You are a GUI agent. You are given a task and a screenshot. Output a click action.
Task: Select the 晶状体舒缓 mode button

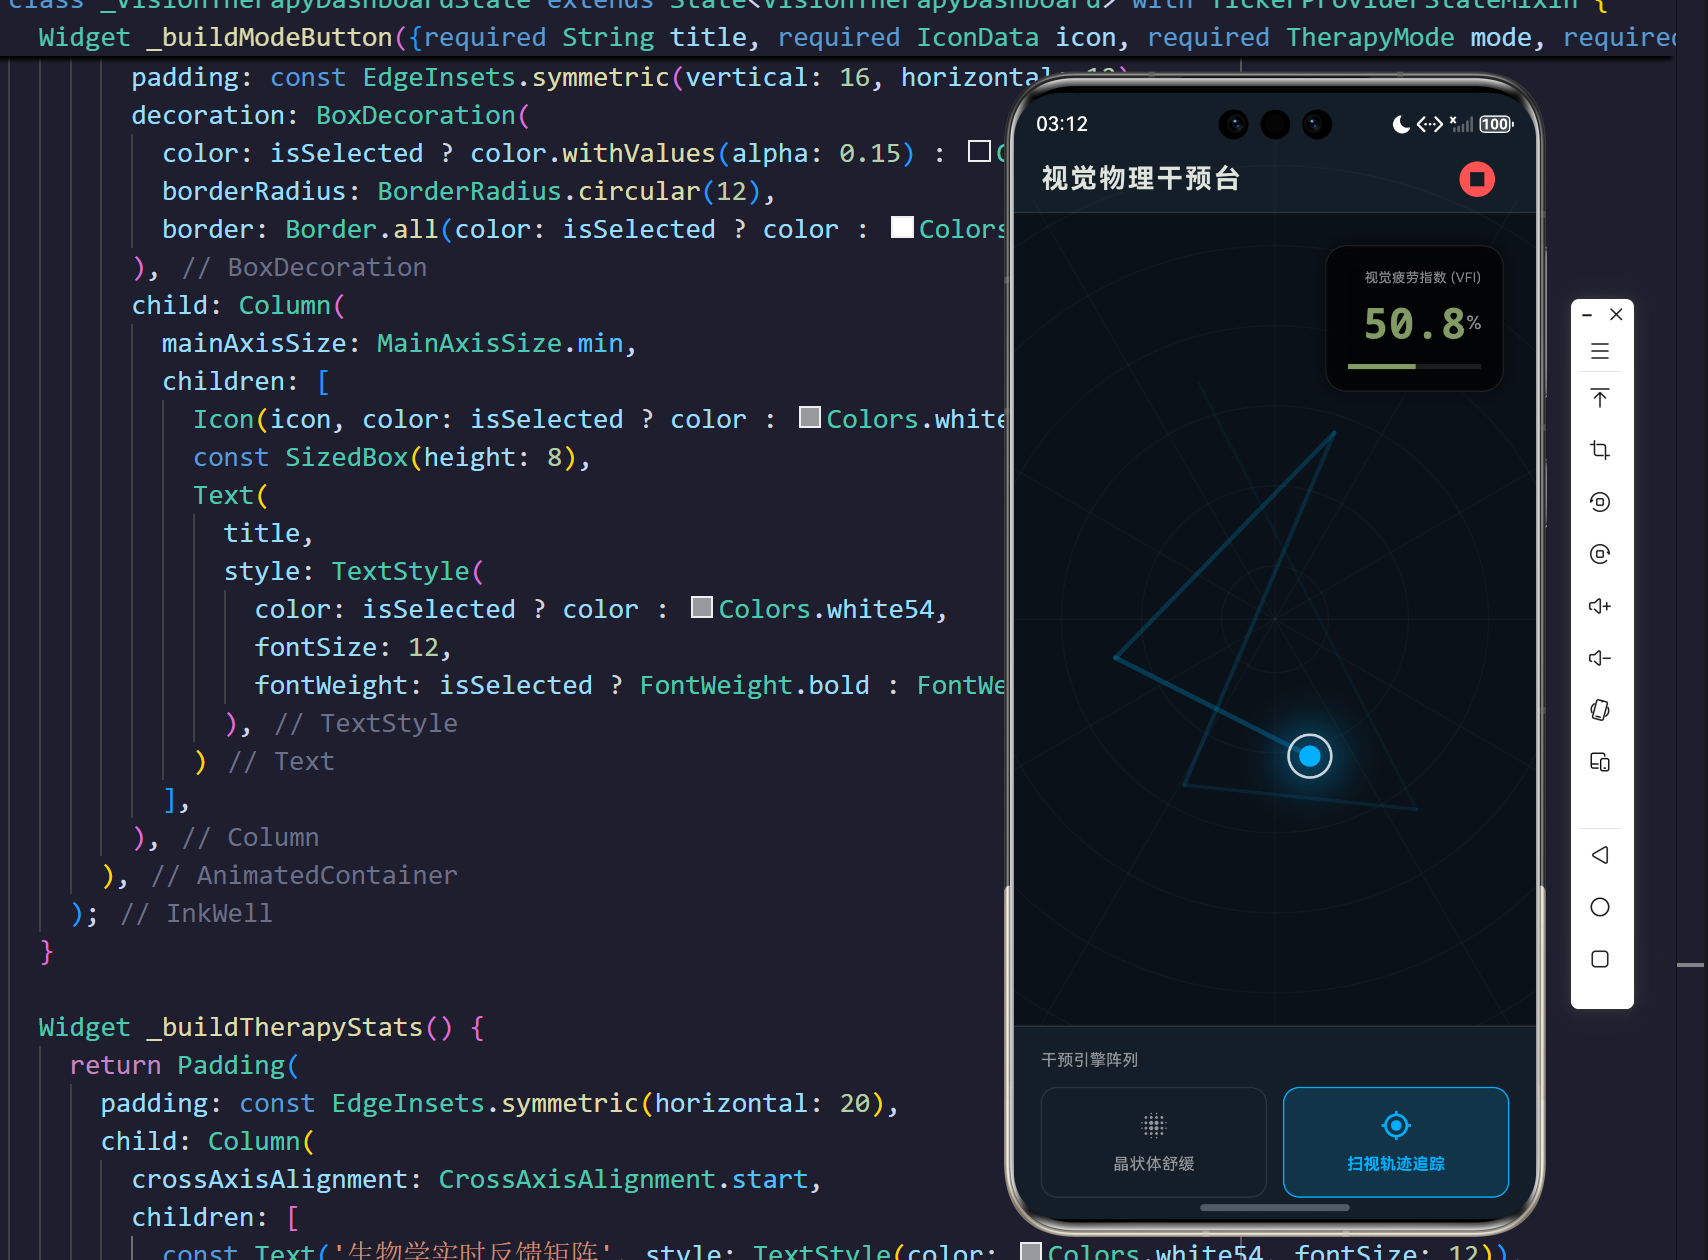coord(1154,1142)
